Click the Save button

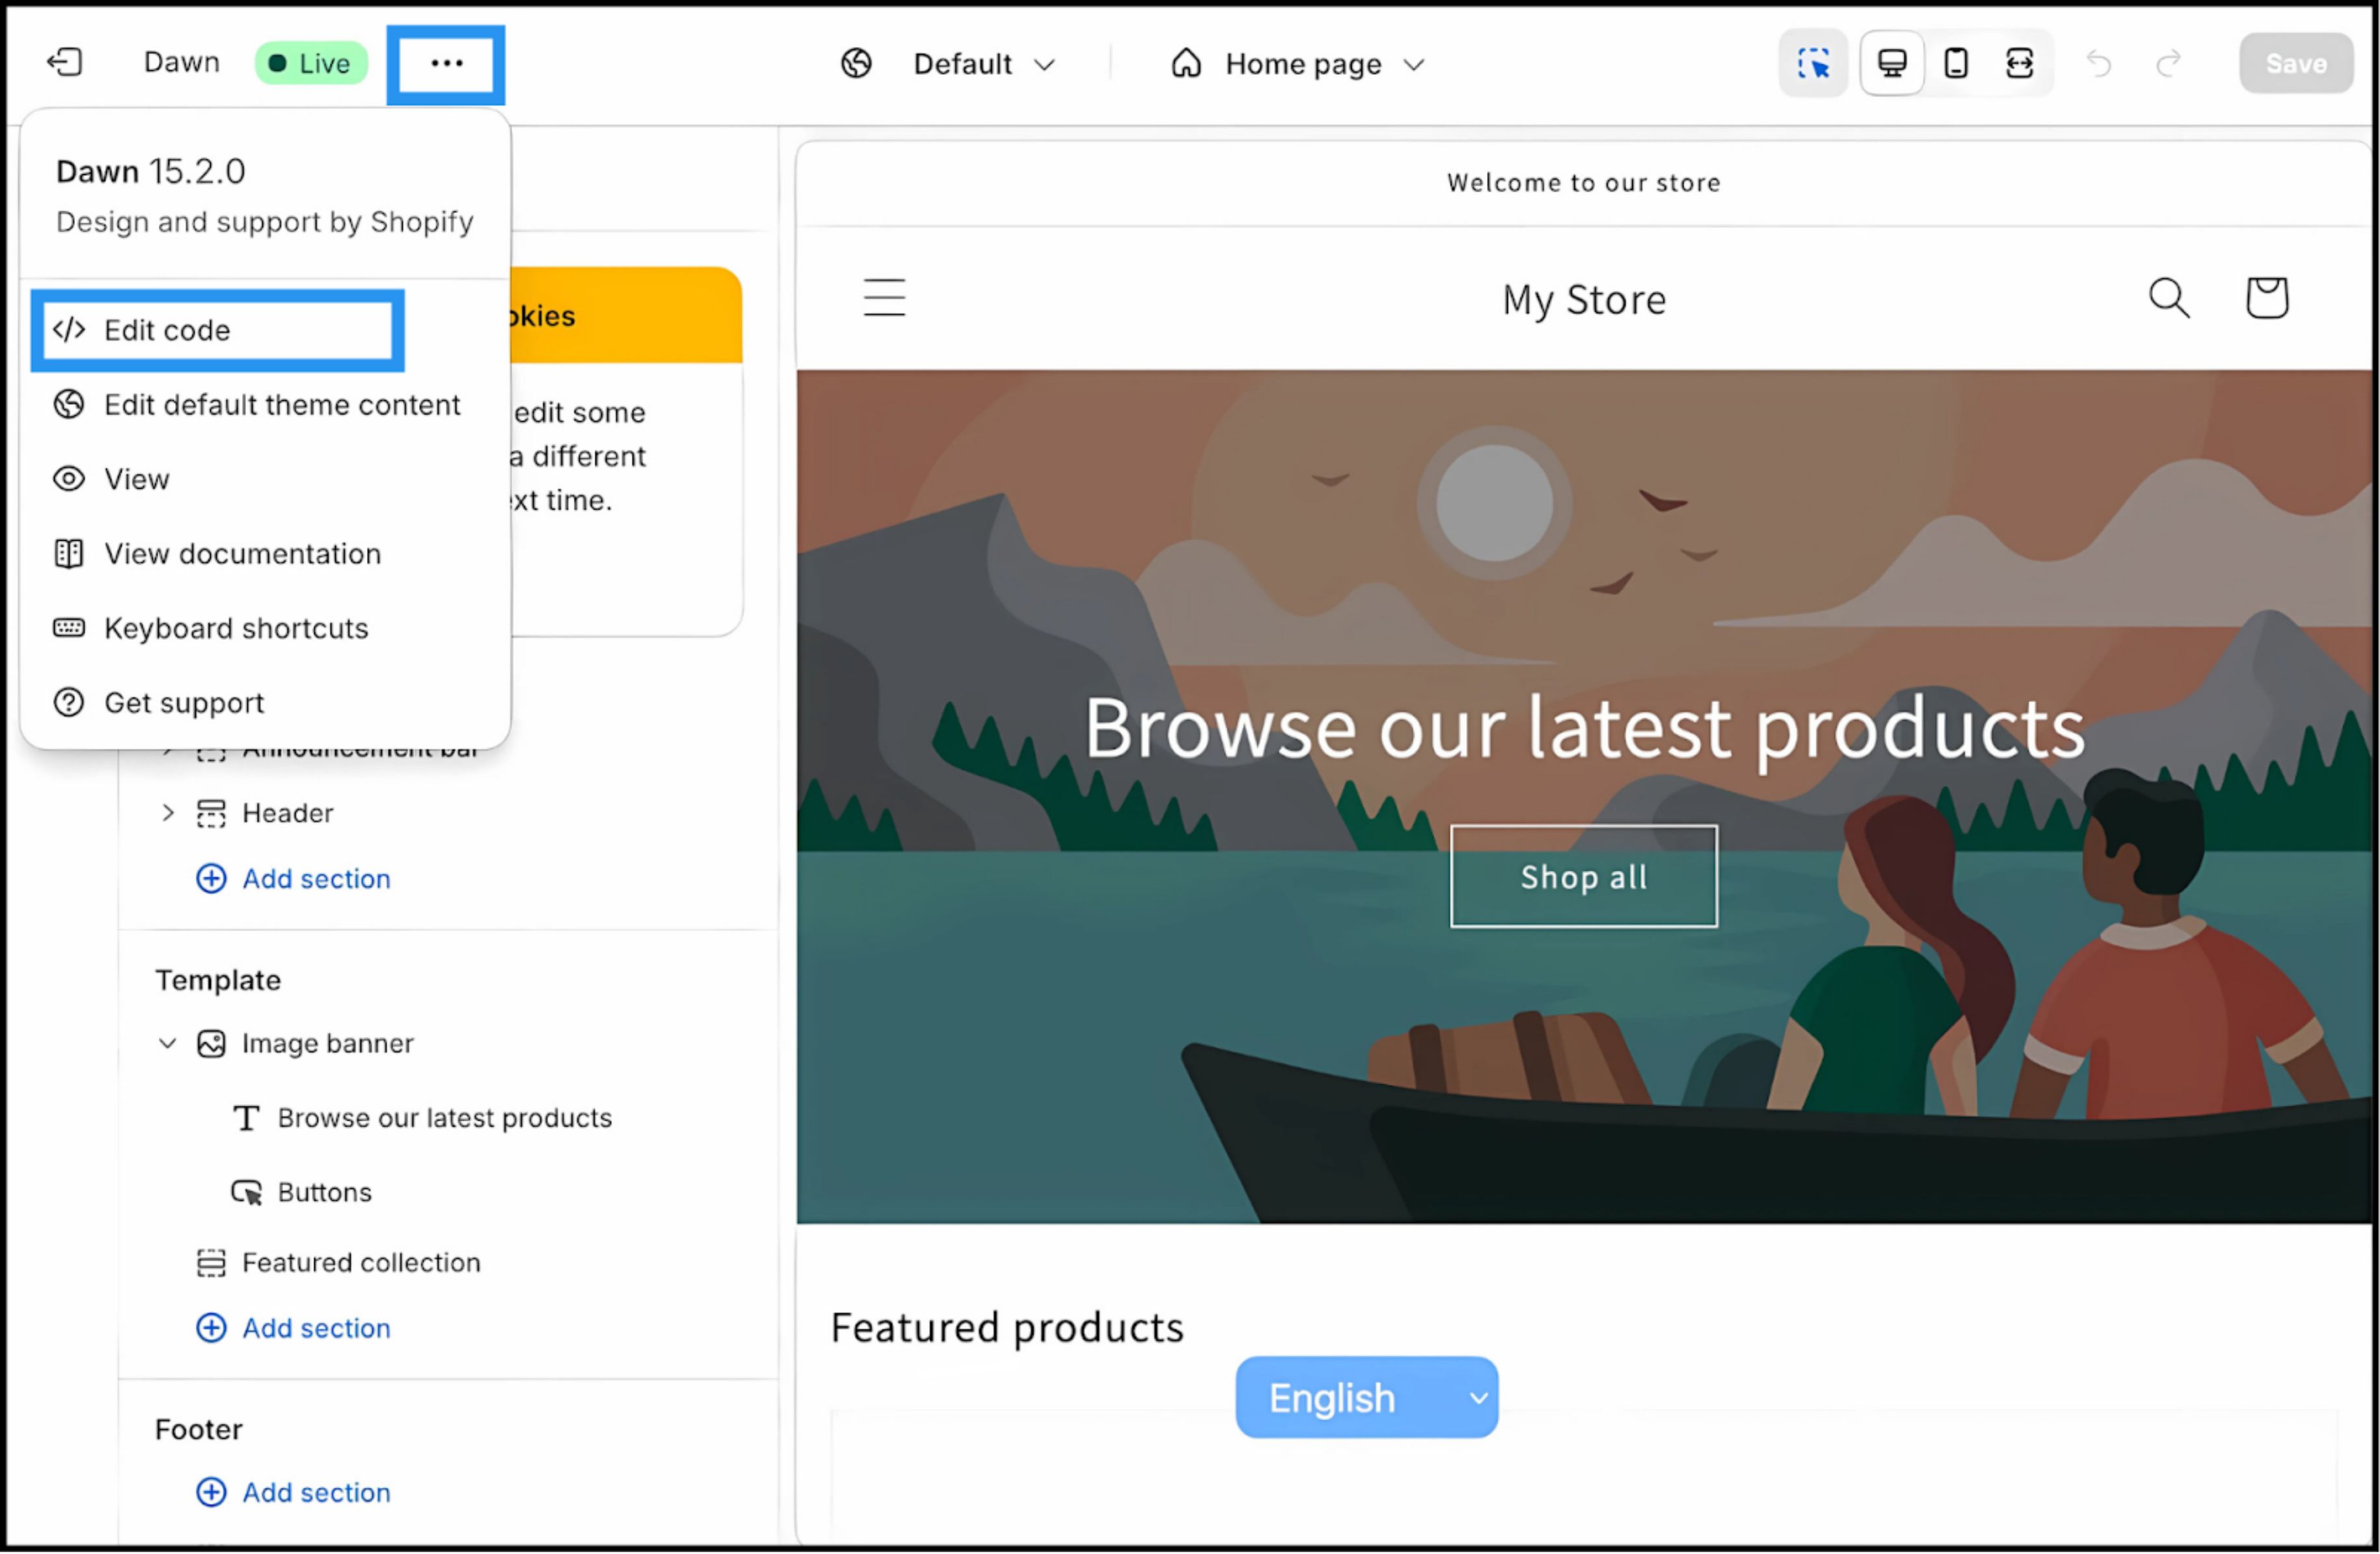click(2295, 62)
